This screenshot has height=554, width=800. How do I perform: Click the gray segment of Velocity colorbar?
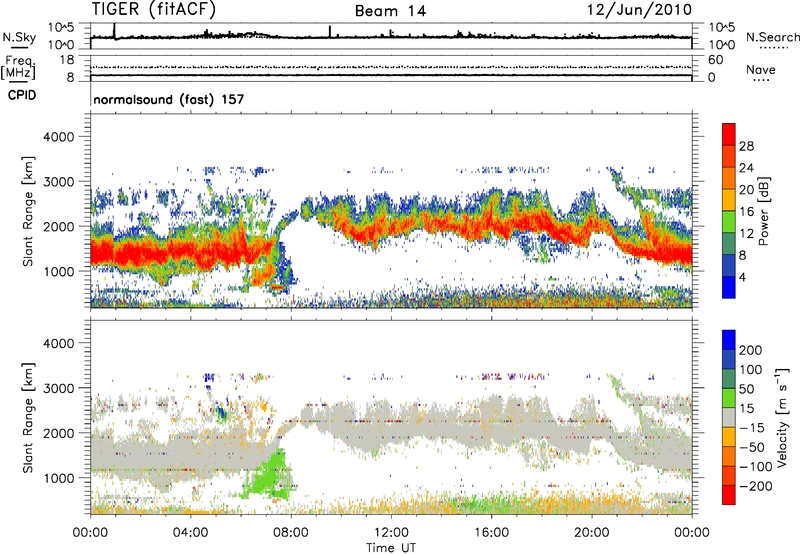(729, 417)
